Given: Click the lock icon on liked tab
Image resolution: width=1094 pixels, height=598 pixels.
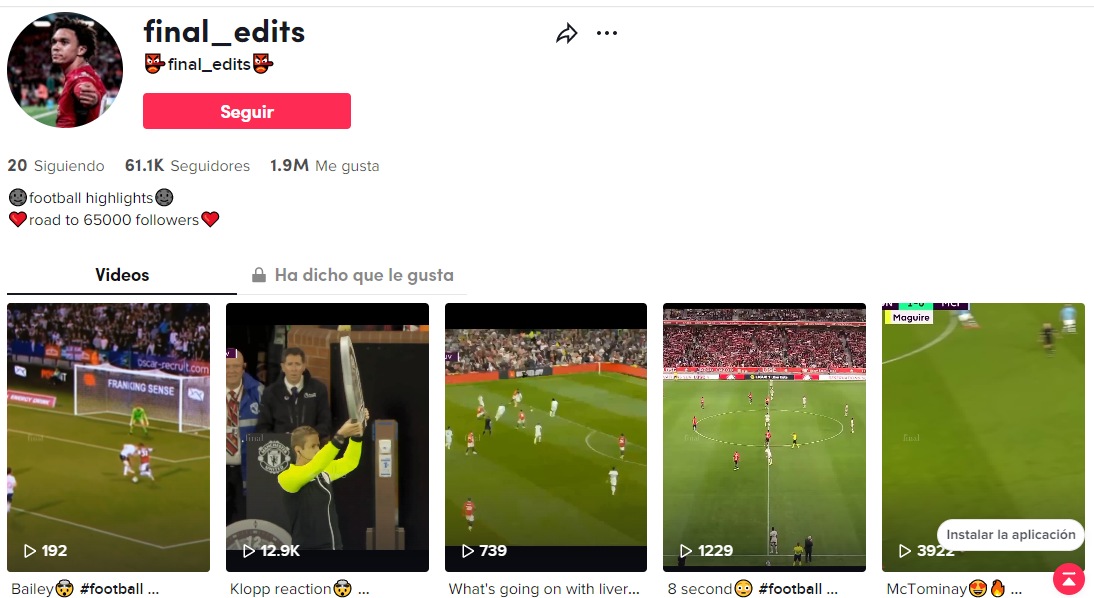Looking at the screenshot, I should [x=259, y=275].
